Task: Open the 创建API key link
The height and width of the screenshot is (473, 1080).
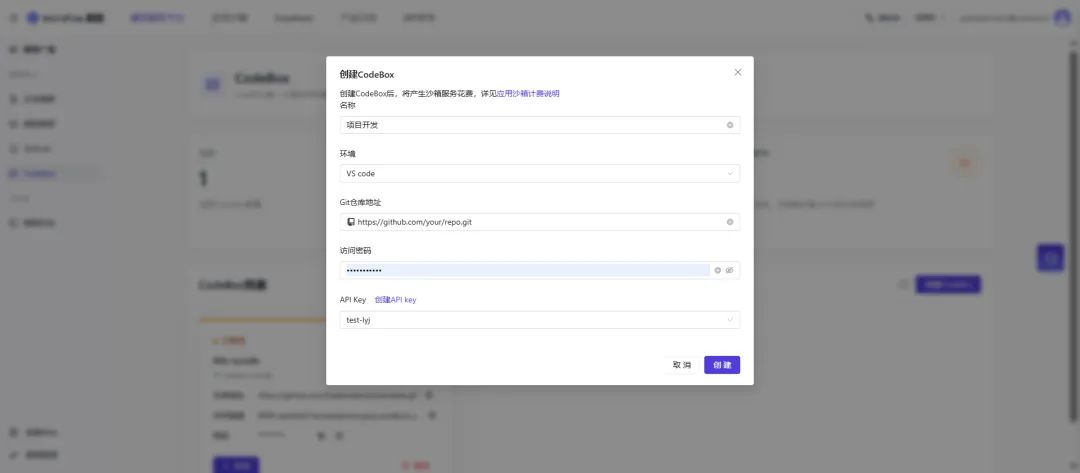Action: tap(395, 299)
